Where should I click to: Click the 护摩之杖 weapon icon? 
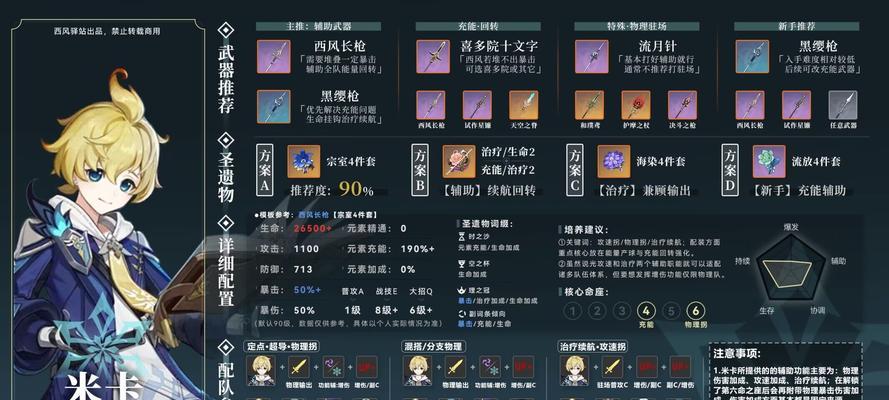636,105
